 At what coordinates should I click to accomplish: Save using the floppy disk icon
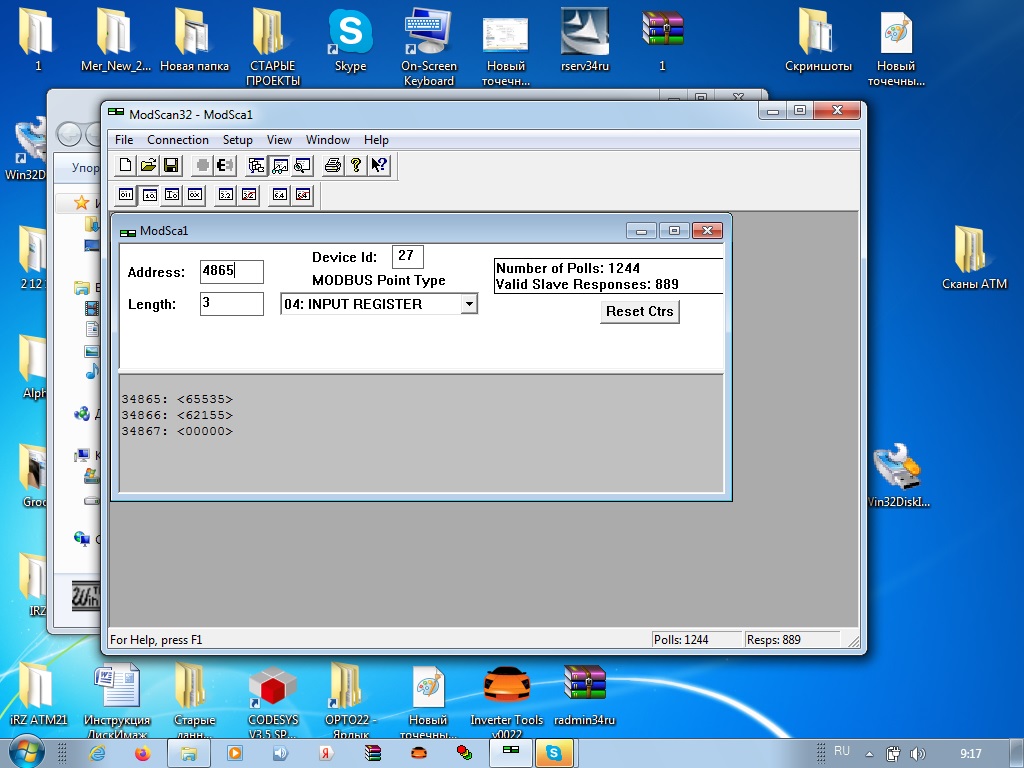(x=170, y=165)
